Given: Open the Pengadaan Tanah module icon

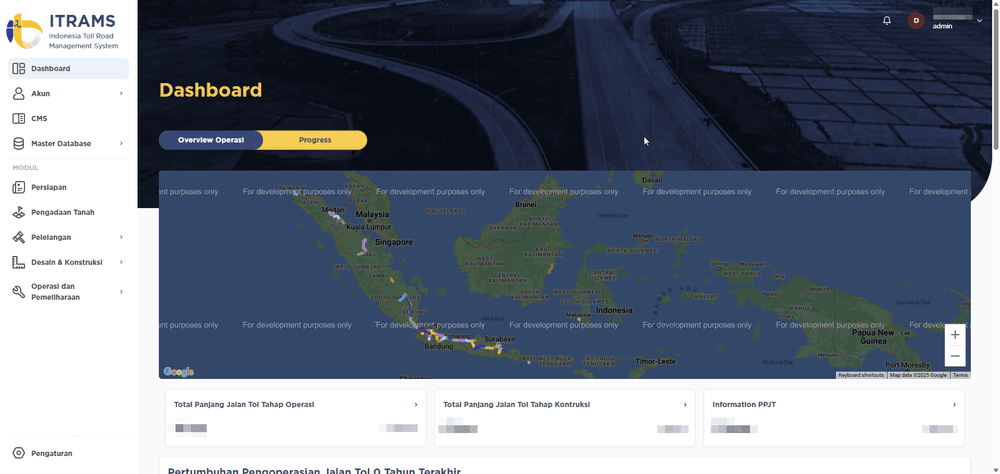Looking at the screenshot, I should pyautogui.click(x=19, y=212).
